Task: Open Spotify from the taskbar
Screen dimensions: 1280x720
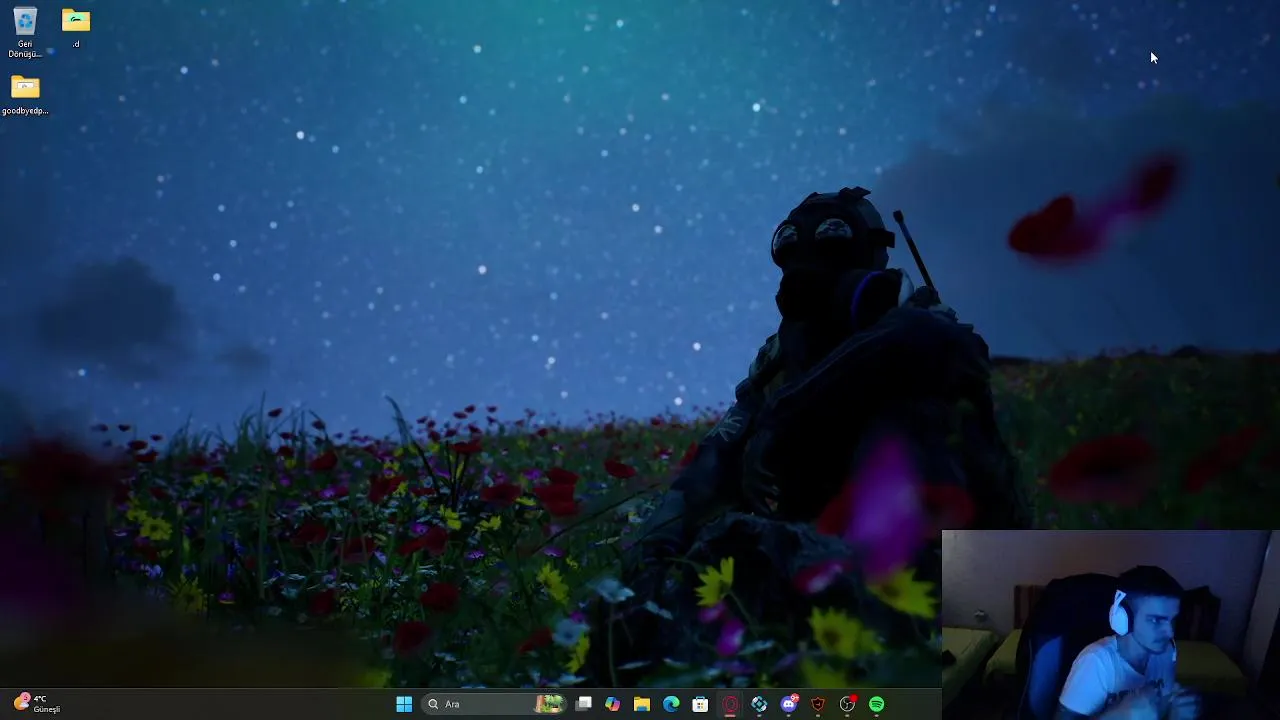Action: [877, 704]
